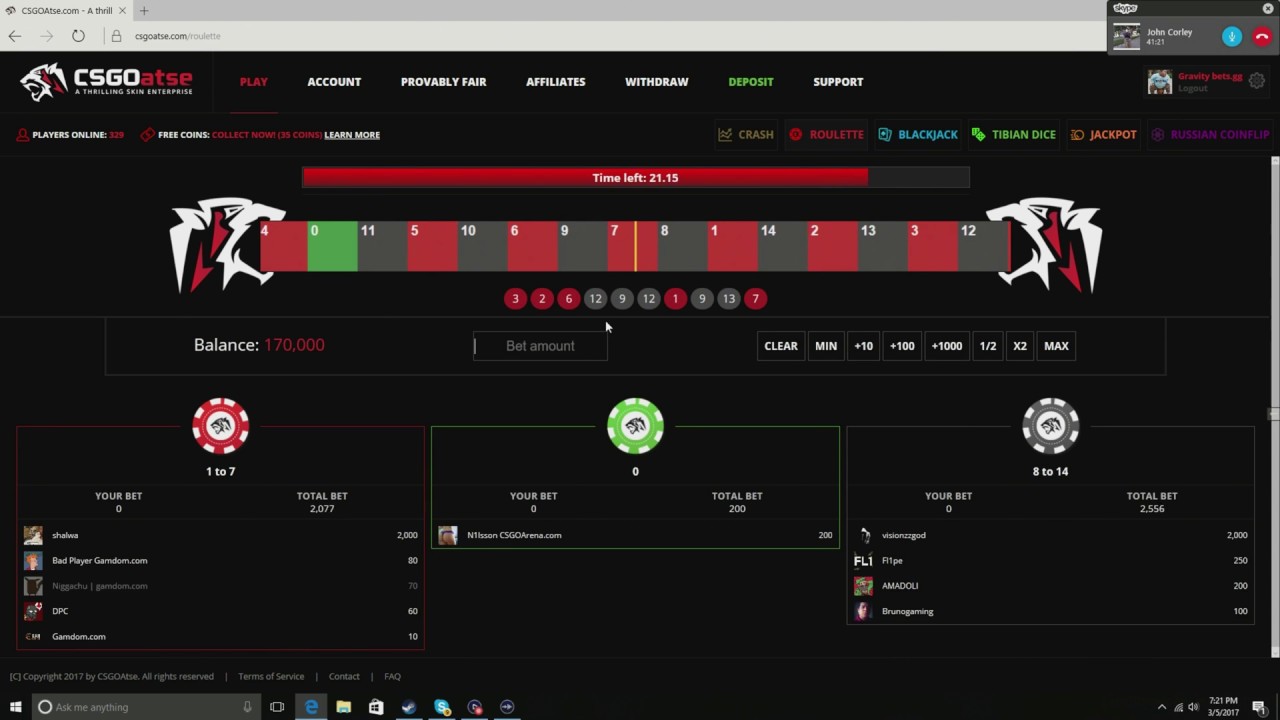Mute microphone in Skype call popup
This screenshot has width=1280, height=720.
point(1232,36)
